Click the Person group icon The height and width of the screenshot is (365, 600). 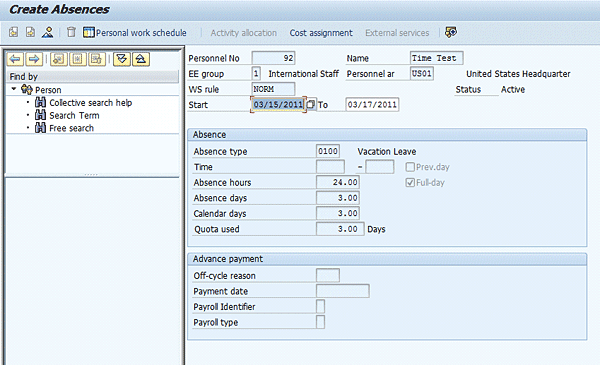(27, 90)
